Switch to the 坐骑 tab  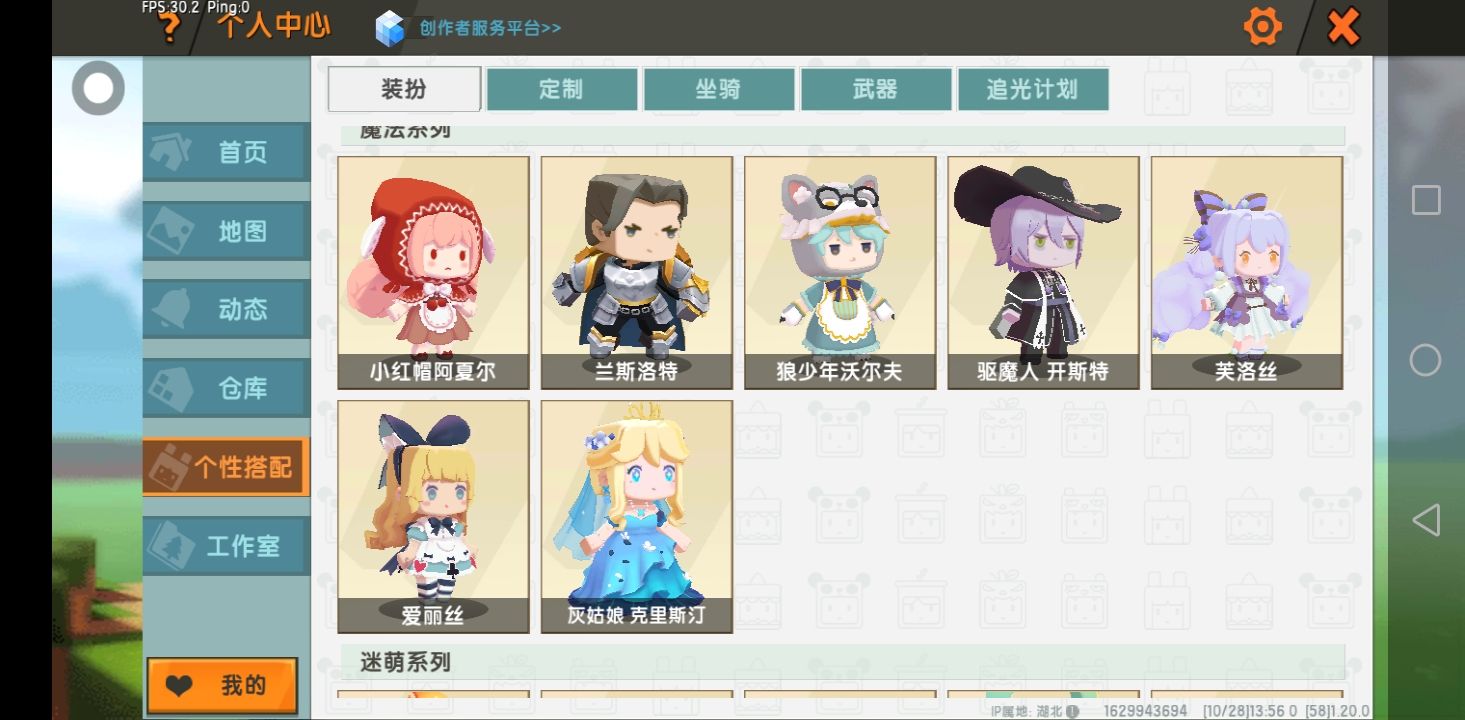pos(719,89)
